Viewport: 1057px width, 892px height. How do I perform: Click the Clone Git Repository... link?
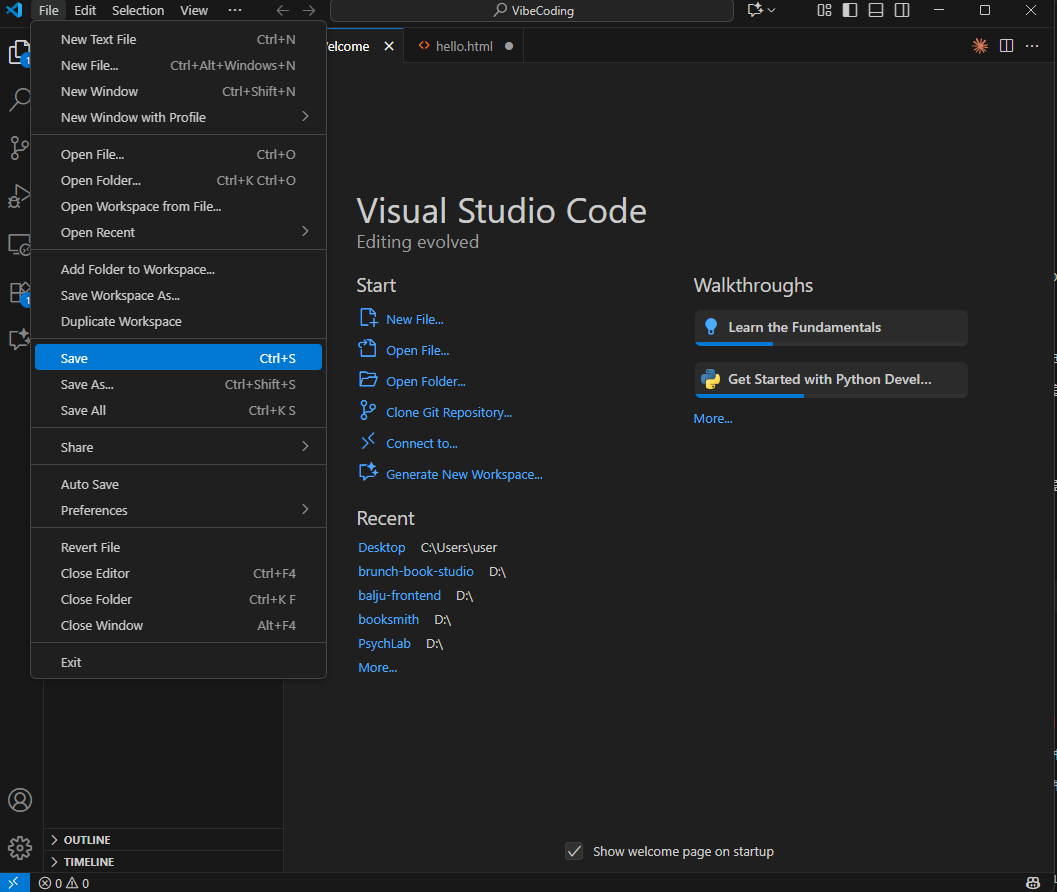click(449, 412)
